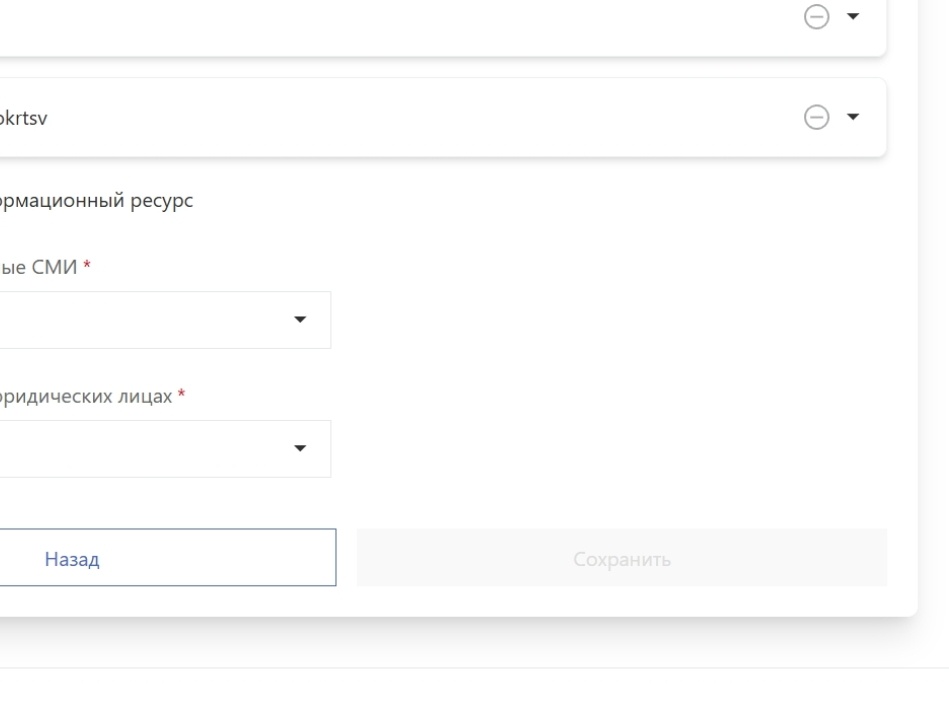Click the okrtsv row title text
The width and height of the screenshot is (949, 711).
(x=24, y=118)
